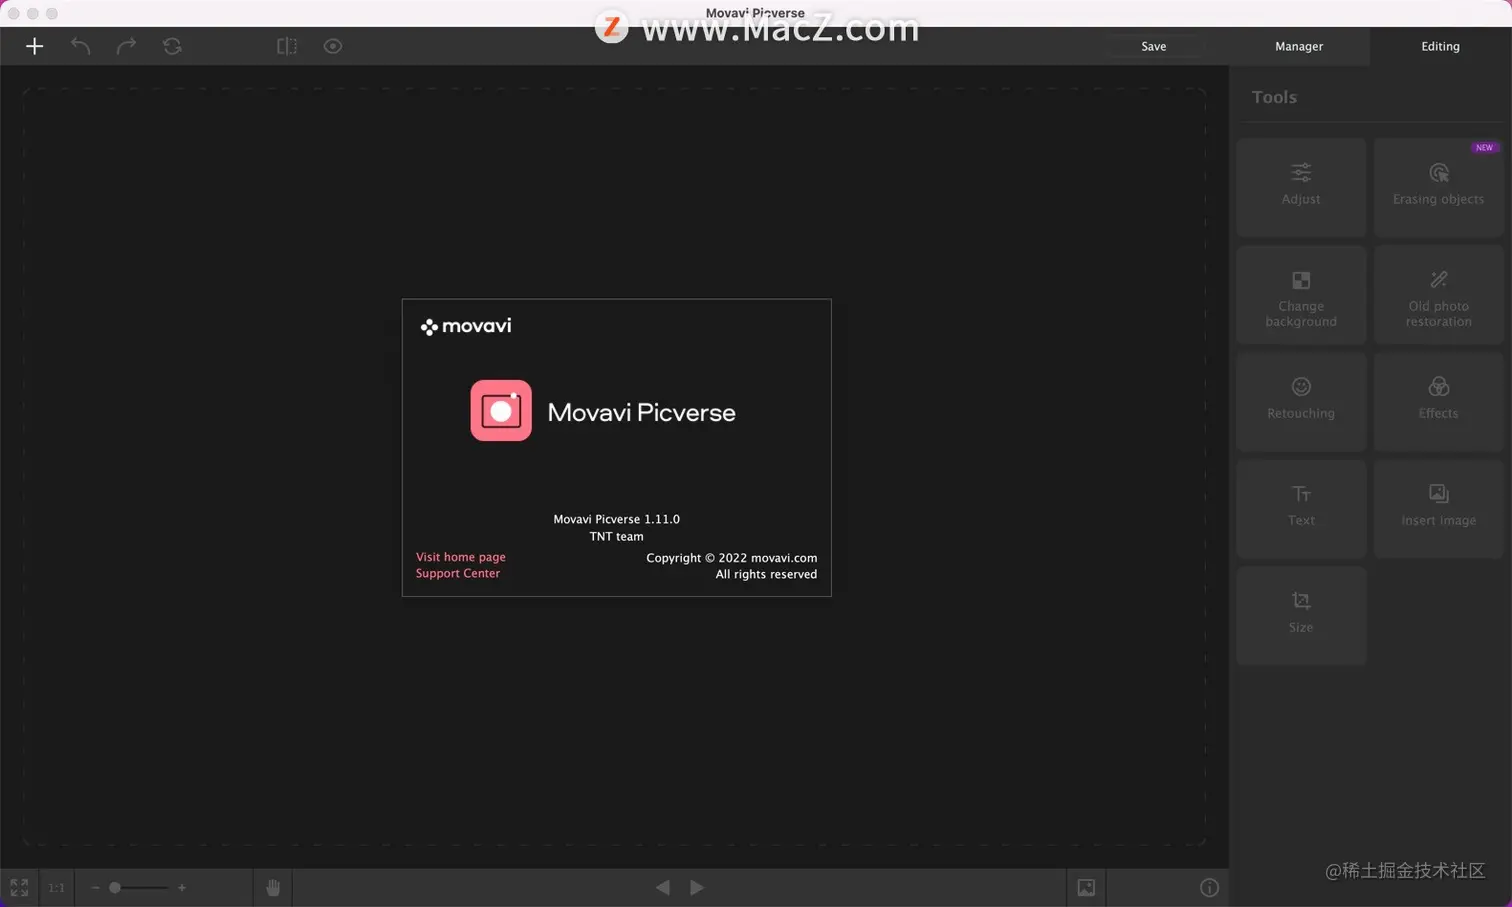Open the Erasing objects tool

tap(1438, 187)
